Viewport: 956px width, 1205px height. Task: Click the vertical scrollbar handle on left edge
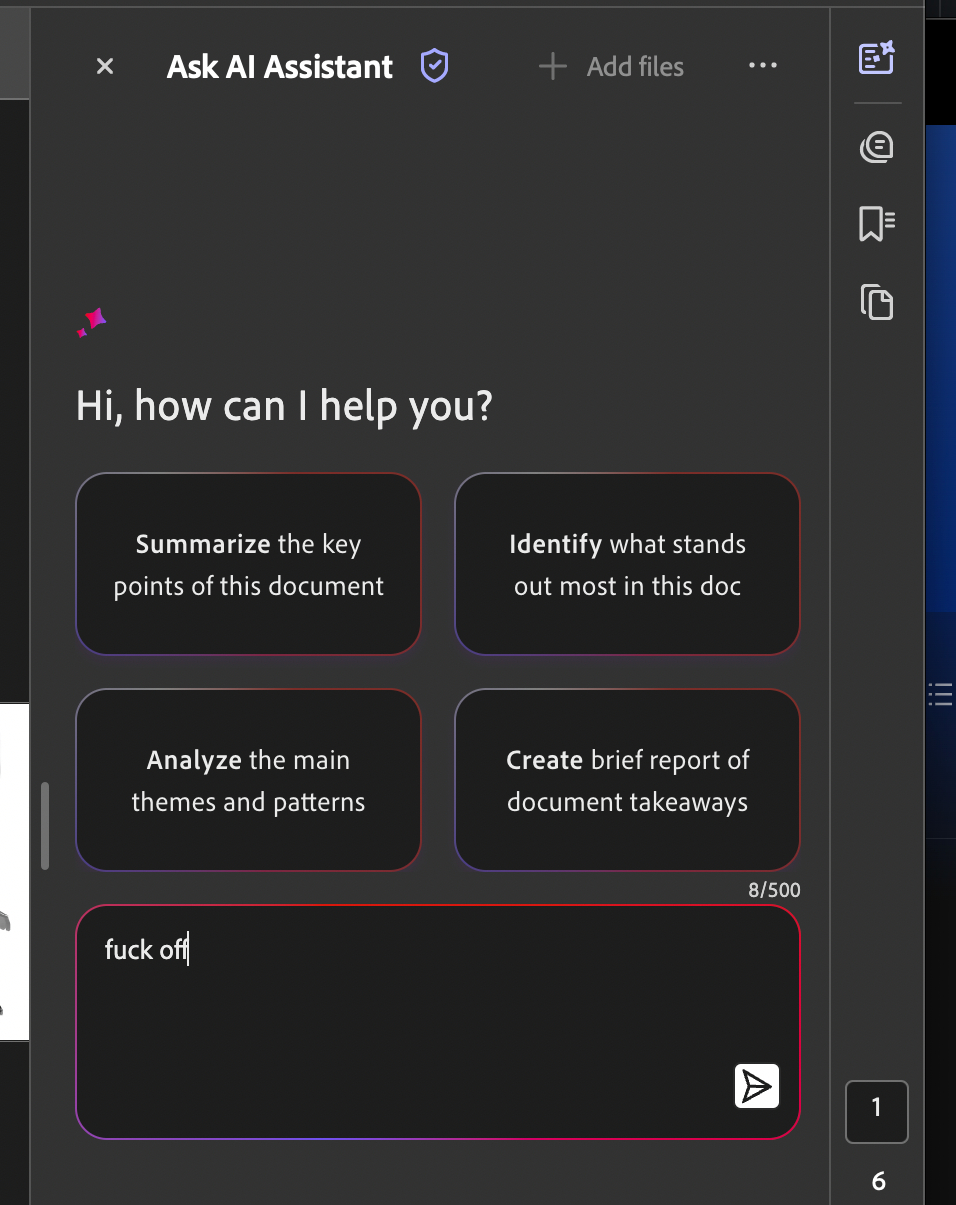[x=45, y=826]
